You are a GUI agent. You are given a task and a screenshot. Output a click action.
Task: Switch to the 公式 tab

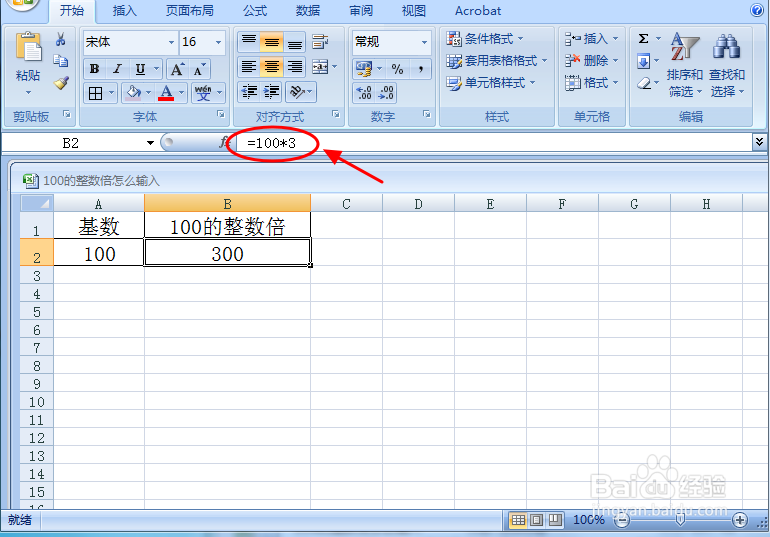pos(255,10)
